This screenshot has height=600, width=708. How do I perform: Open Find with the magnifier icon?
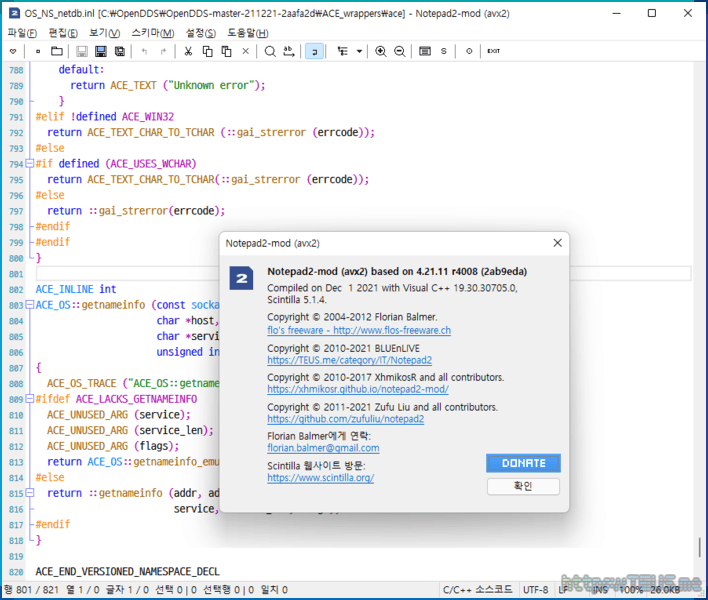pos(270,51)
